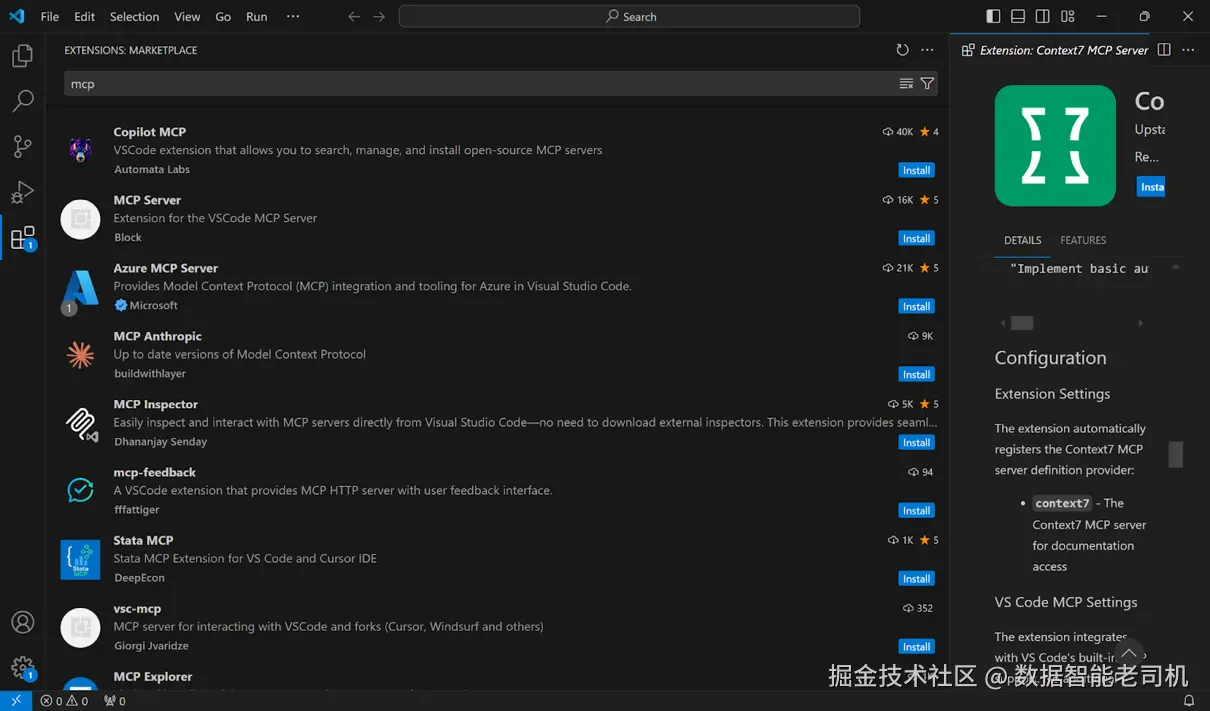The height and width of the screenshot is (711, 1210).
Task: Install the MCP Server extension by Block
Action: pyautogui.click(x=916, y=238)
